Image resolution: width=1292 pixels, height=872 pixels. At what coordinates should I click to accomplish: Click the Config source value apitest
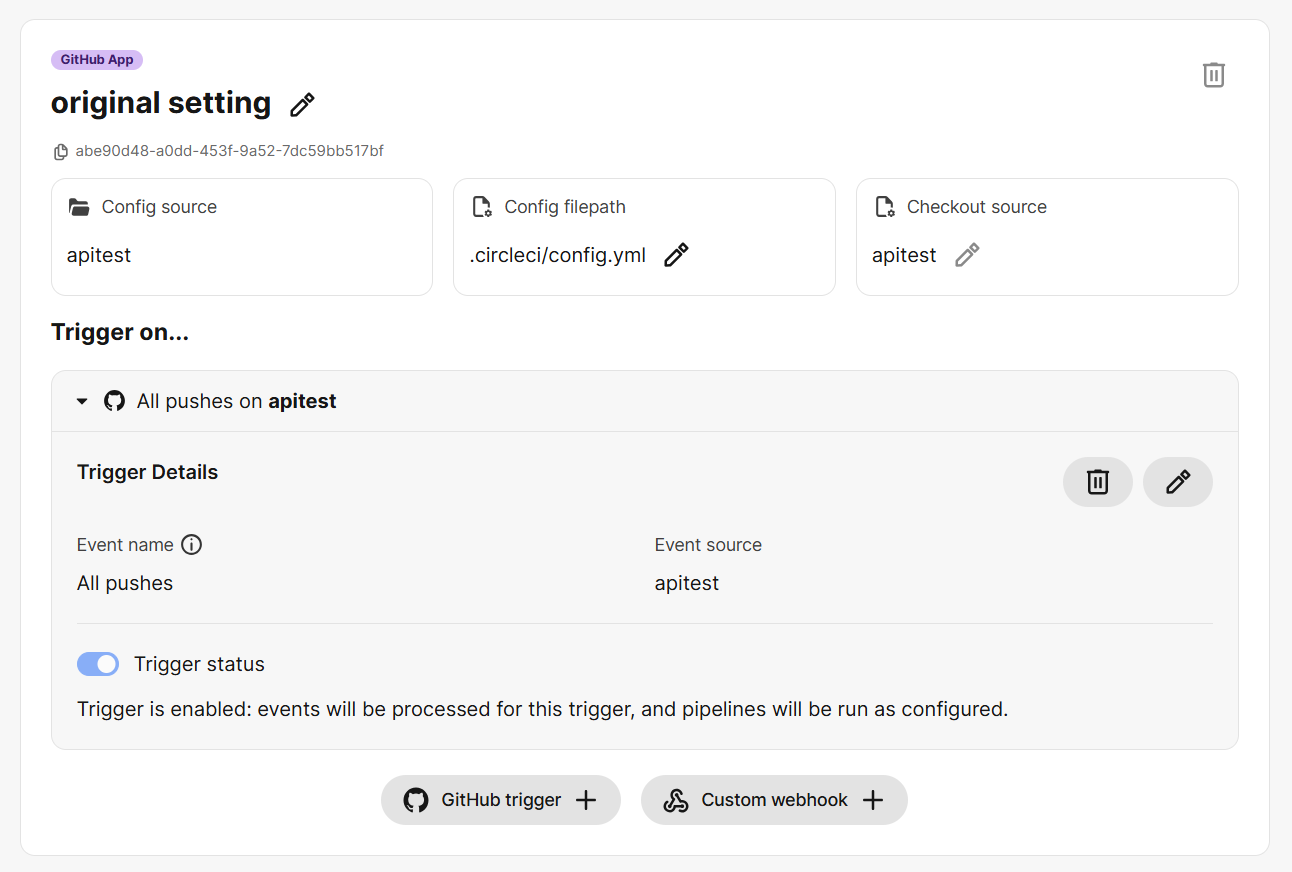point(99,255)
